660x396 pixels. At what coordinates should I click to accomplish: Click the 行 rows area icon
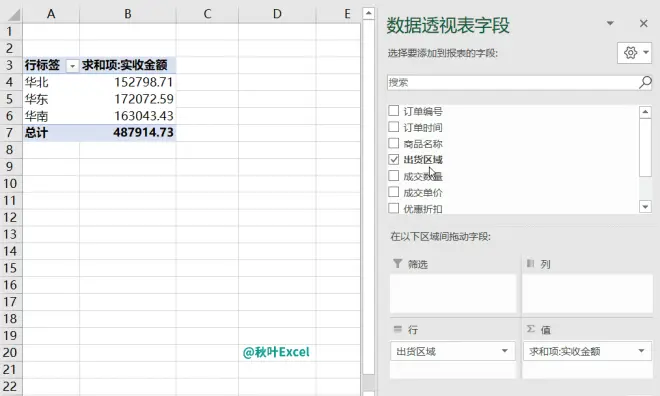(x=398, y=329)
